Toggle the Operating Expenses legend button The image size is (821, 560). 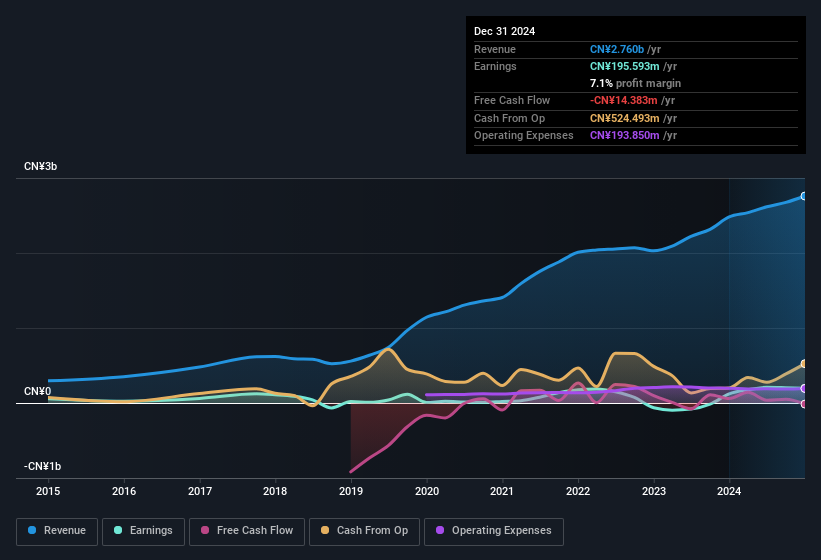(494, 531)
